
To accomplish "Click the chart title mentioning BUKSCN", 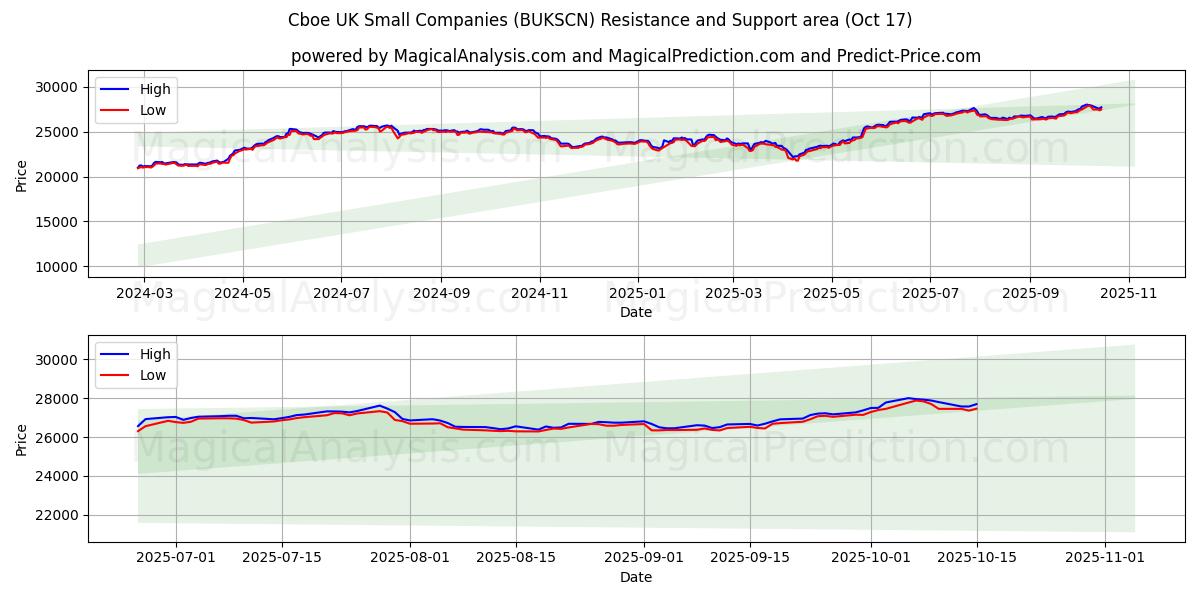I will 600,20.
